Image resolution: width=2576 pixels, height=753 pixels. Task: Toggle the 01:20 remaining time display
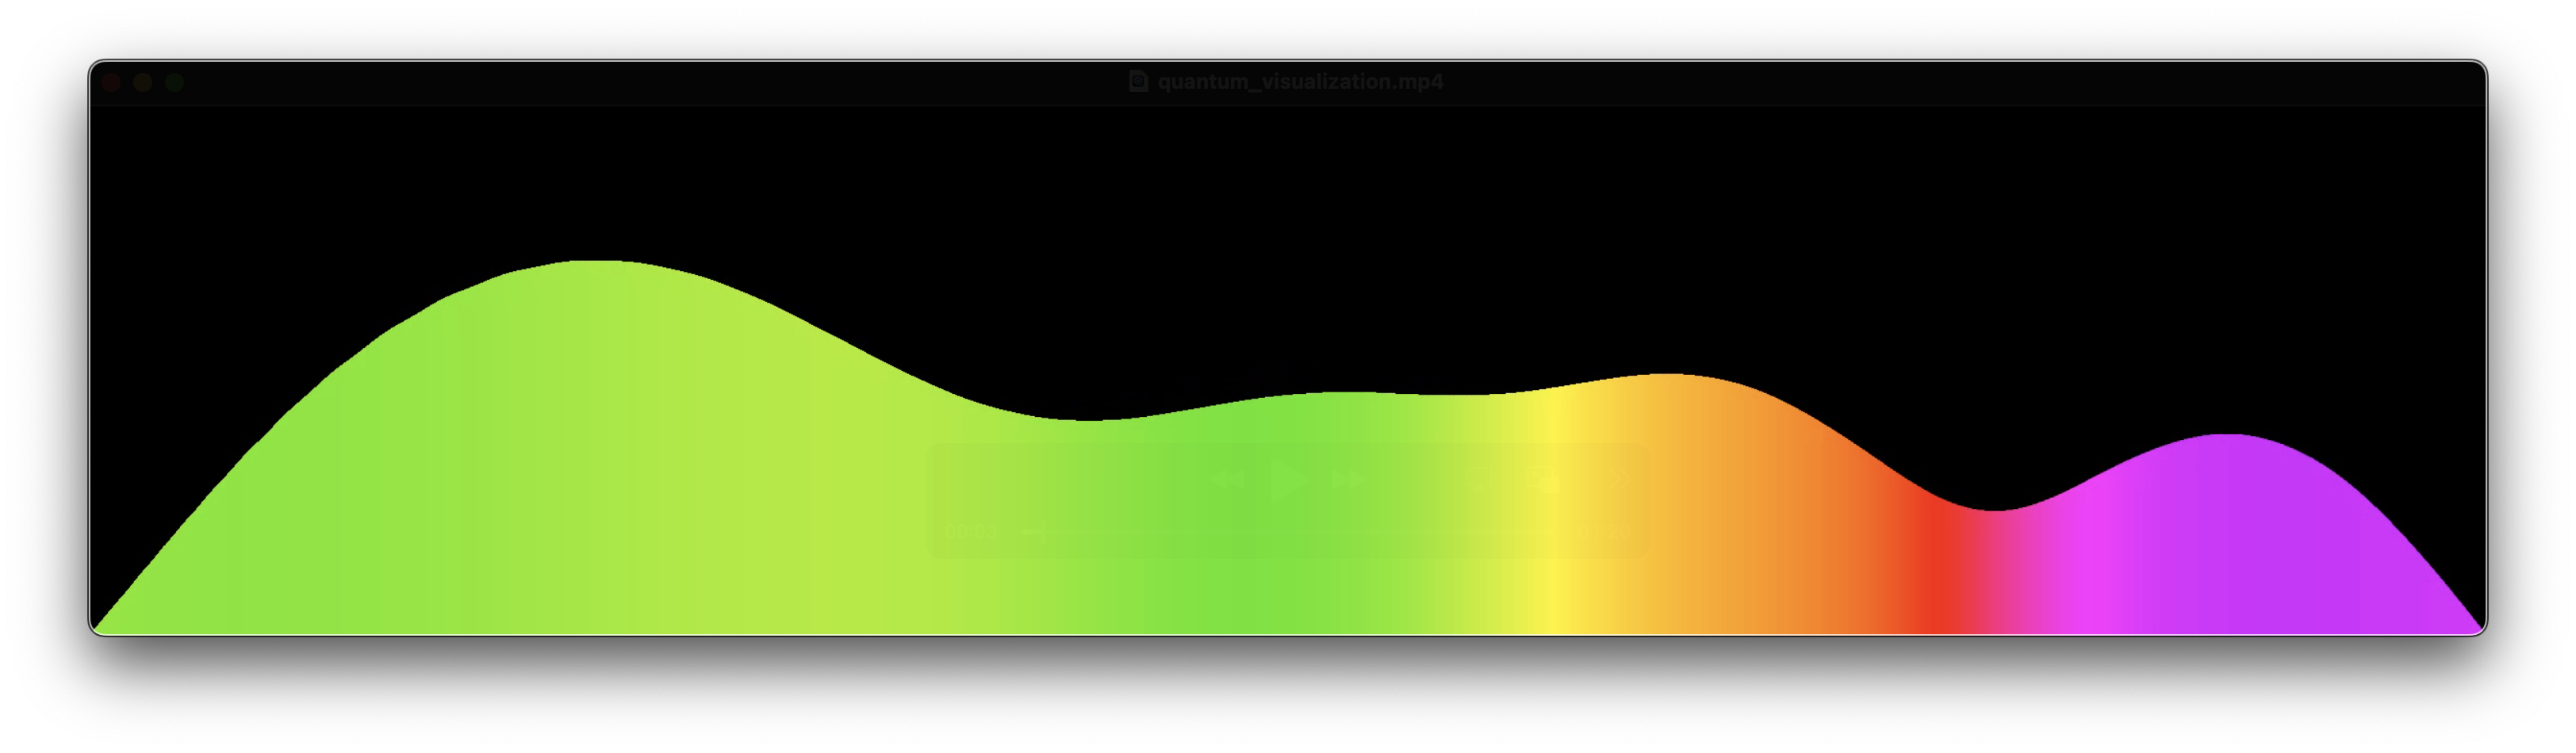coord(1607,532)
